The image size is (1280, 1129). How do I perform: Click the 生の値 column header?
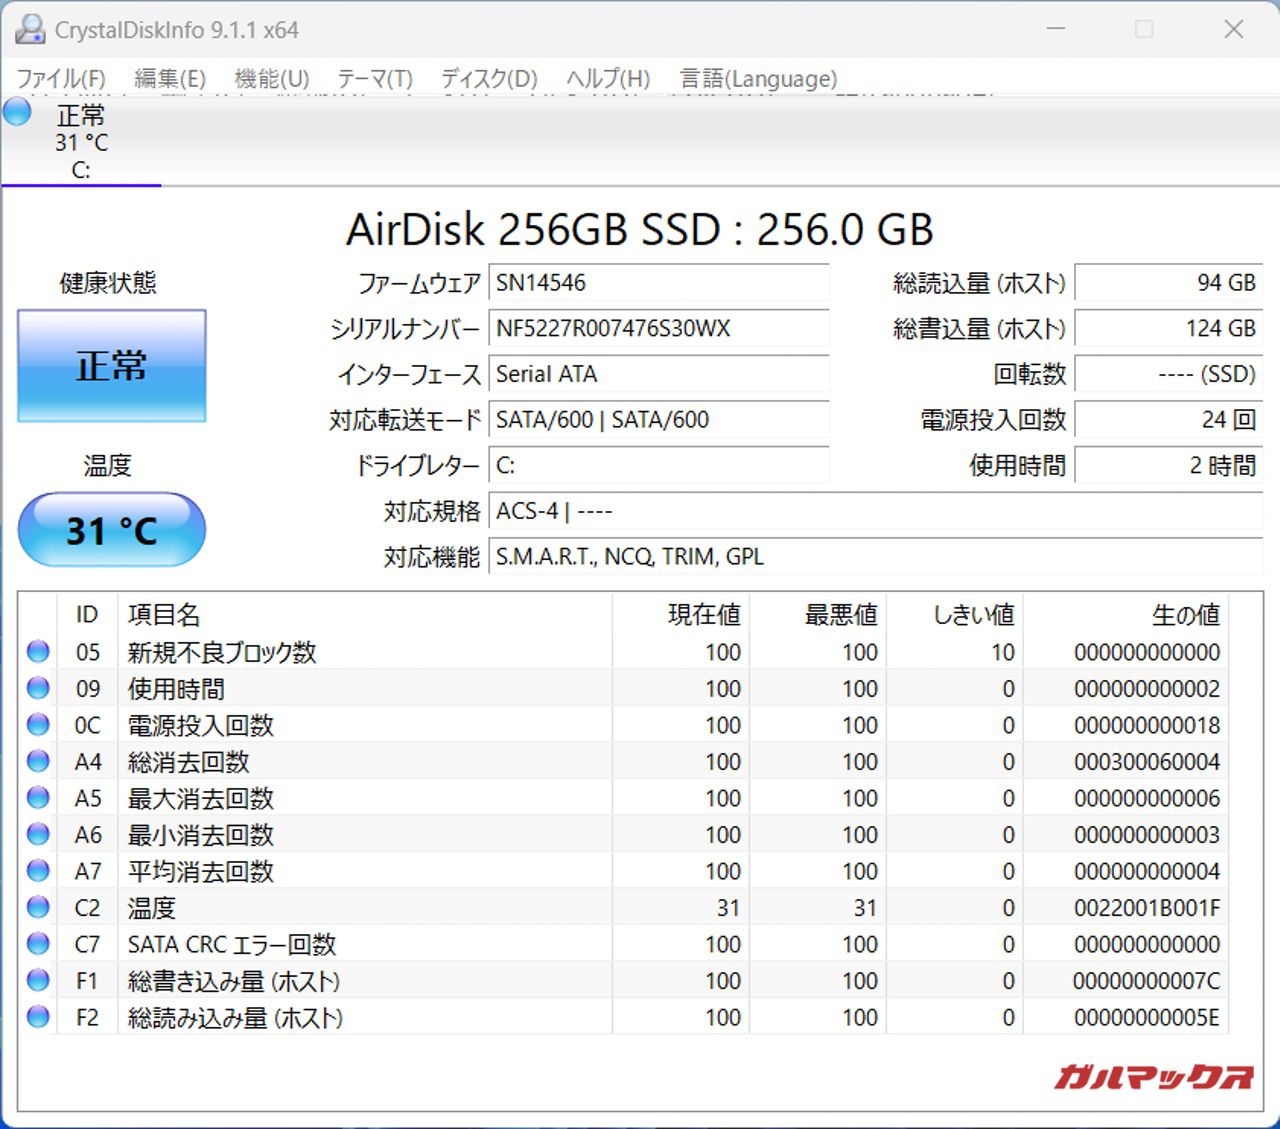click(1185, 615)
